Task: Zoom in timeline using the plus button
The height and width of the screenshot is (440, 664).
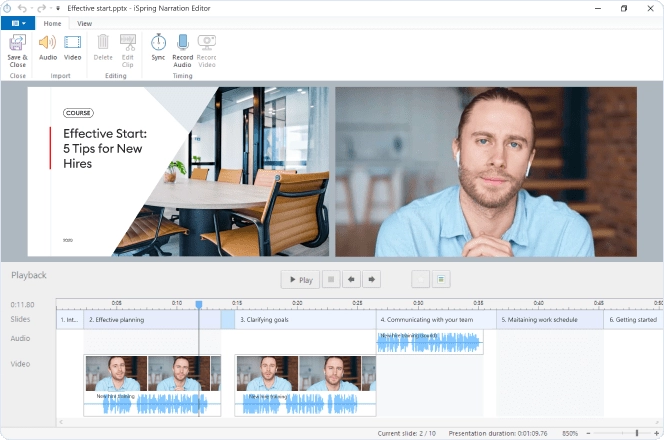Action: [x=655, y=433]
